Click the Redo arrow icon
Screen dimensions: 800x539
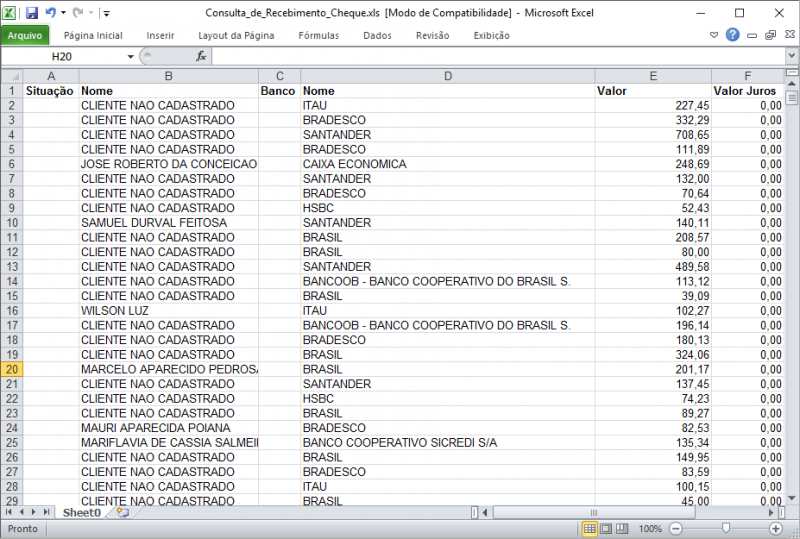pyautogui.click(x=78, y=12)
